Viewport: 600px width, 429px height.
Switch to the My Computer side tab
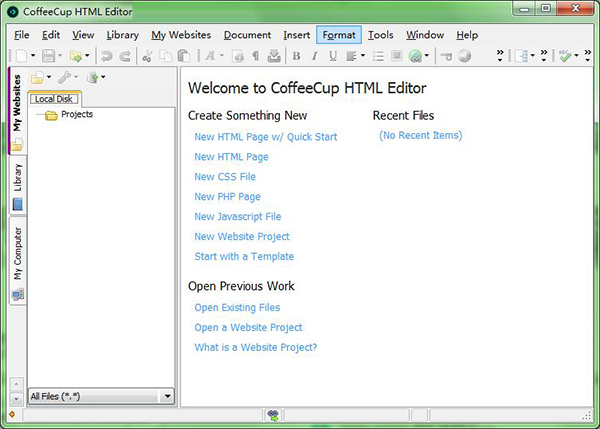18,254
